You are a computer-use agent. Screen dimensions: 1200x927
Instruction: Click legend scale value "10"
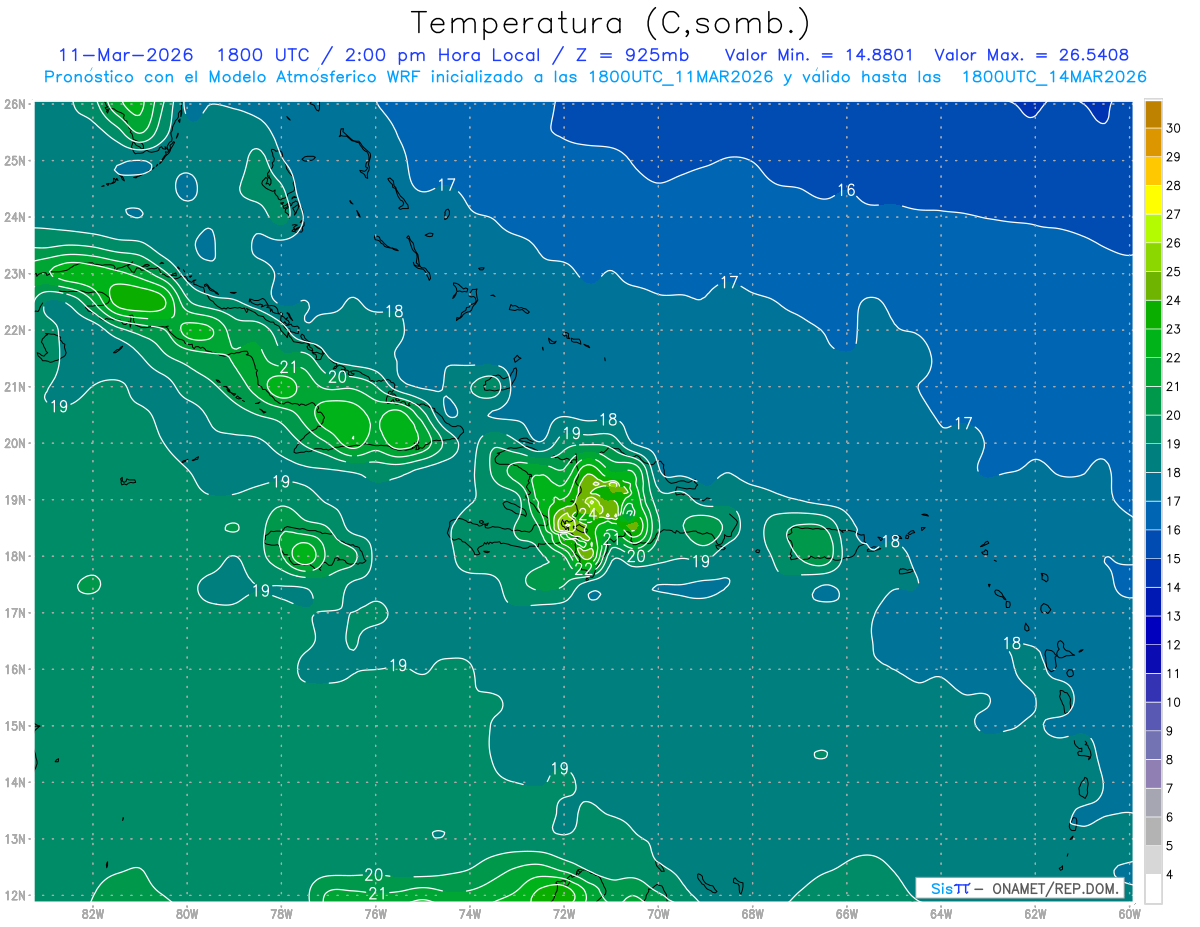(1173, 702)
